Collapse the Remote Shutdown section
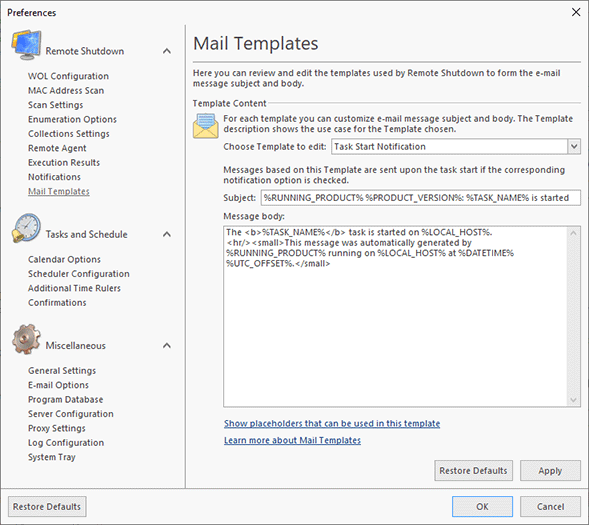This screenshot has height=525, width=589. point(167,51)
